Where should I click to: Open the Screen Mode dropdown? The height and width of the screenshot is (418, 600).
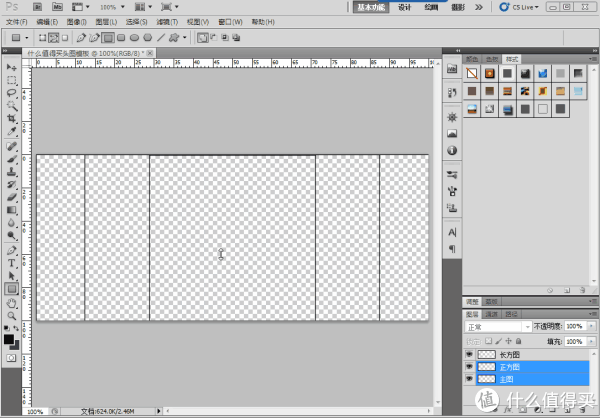(x=170, y=7)
